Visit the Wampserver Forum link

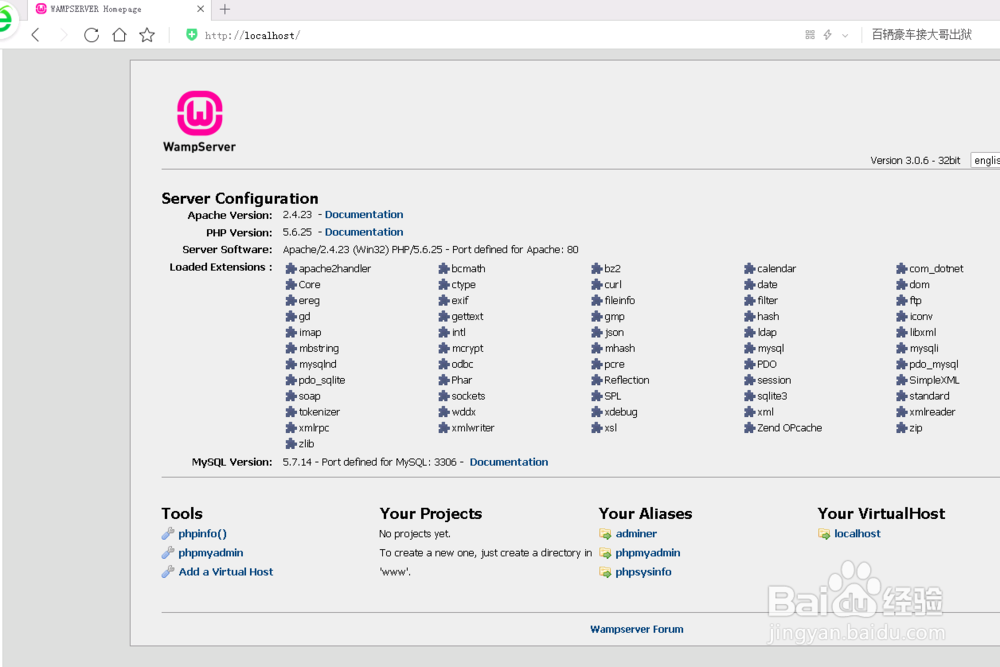637,630
